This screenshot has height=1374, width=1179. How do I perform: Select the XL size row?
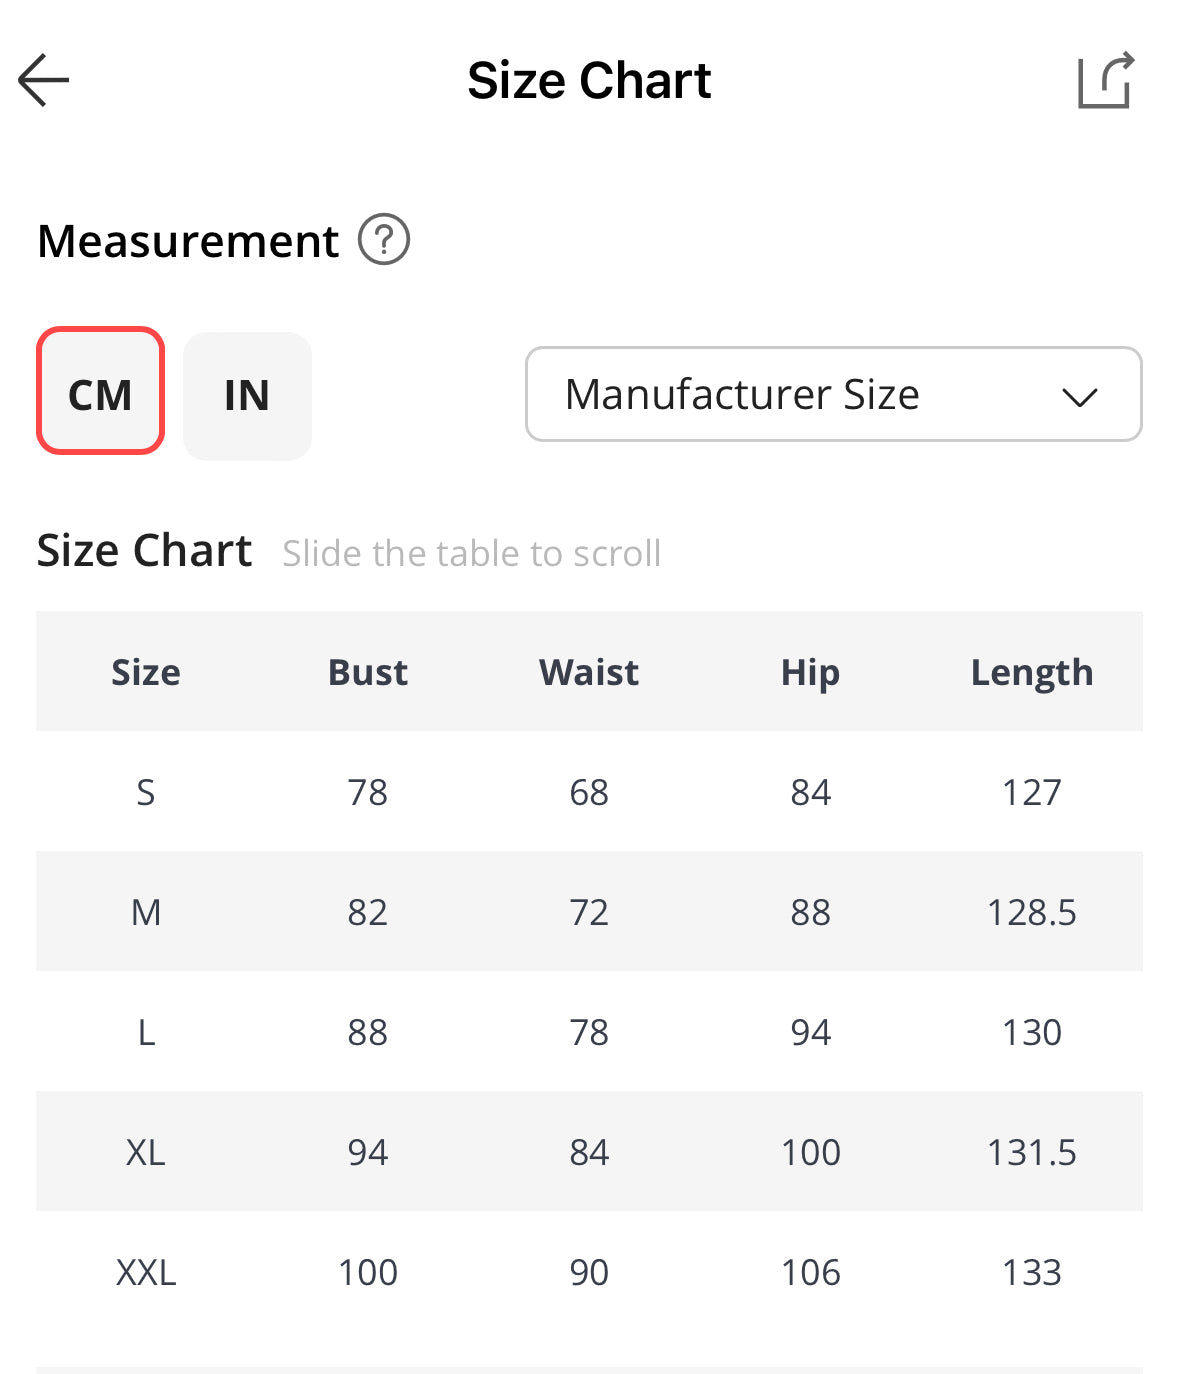coord(146,1152)
